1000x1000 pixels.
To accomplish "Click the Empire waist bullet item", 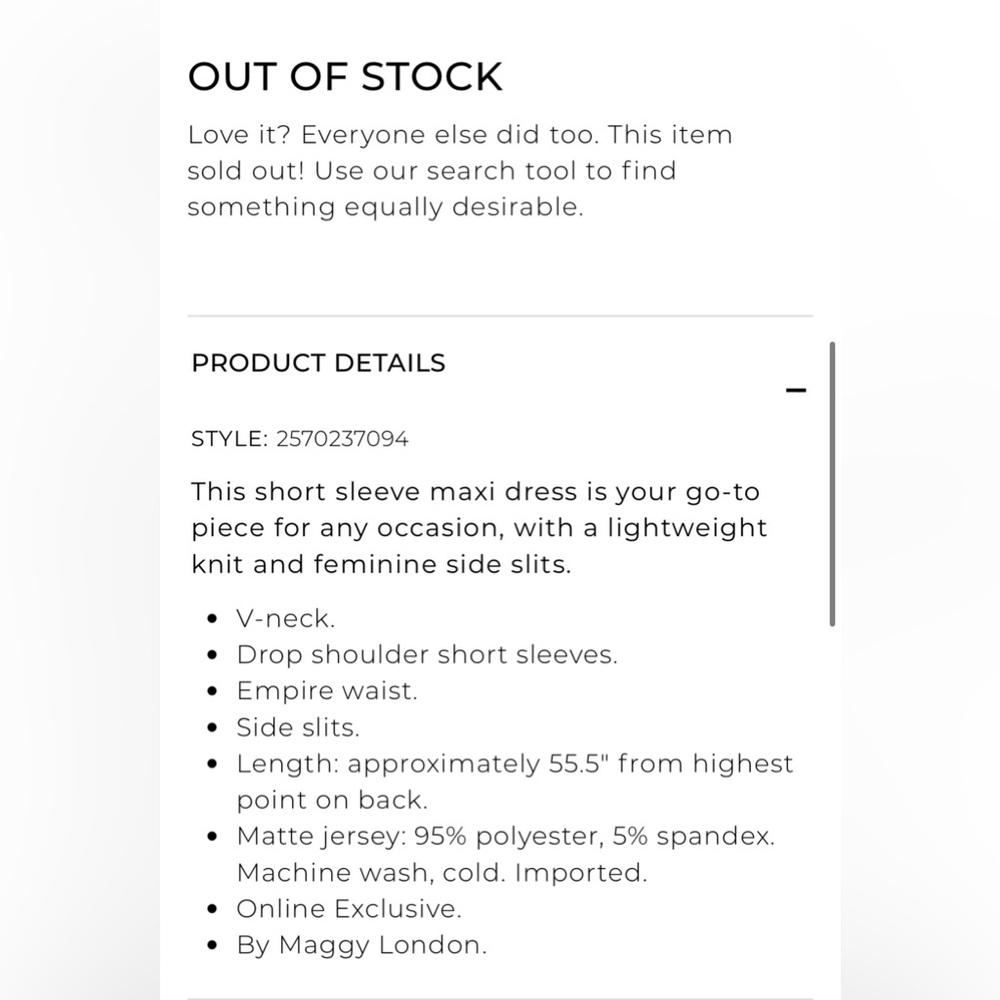I will pos(327,691).
